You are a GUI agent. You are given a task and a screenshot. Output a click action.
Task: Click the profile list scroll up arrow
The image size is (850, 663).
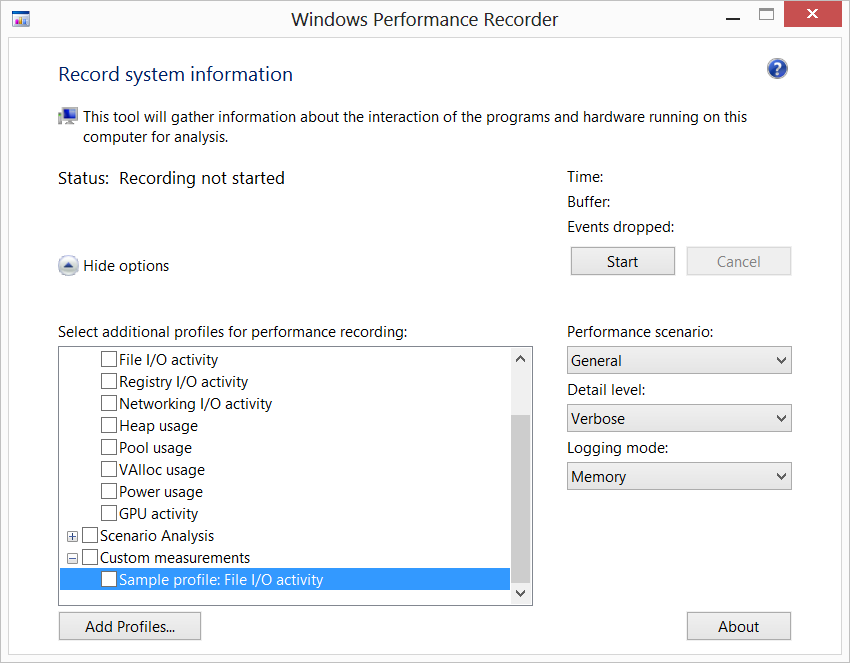pos(520,359)
